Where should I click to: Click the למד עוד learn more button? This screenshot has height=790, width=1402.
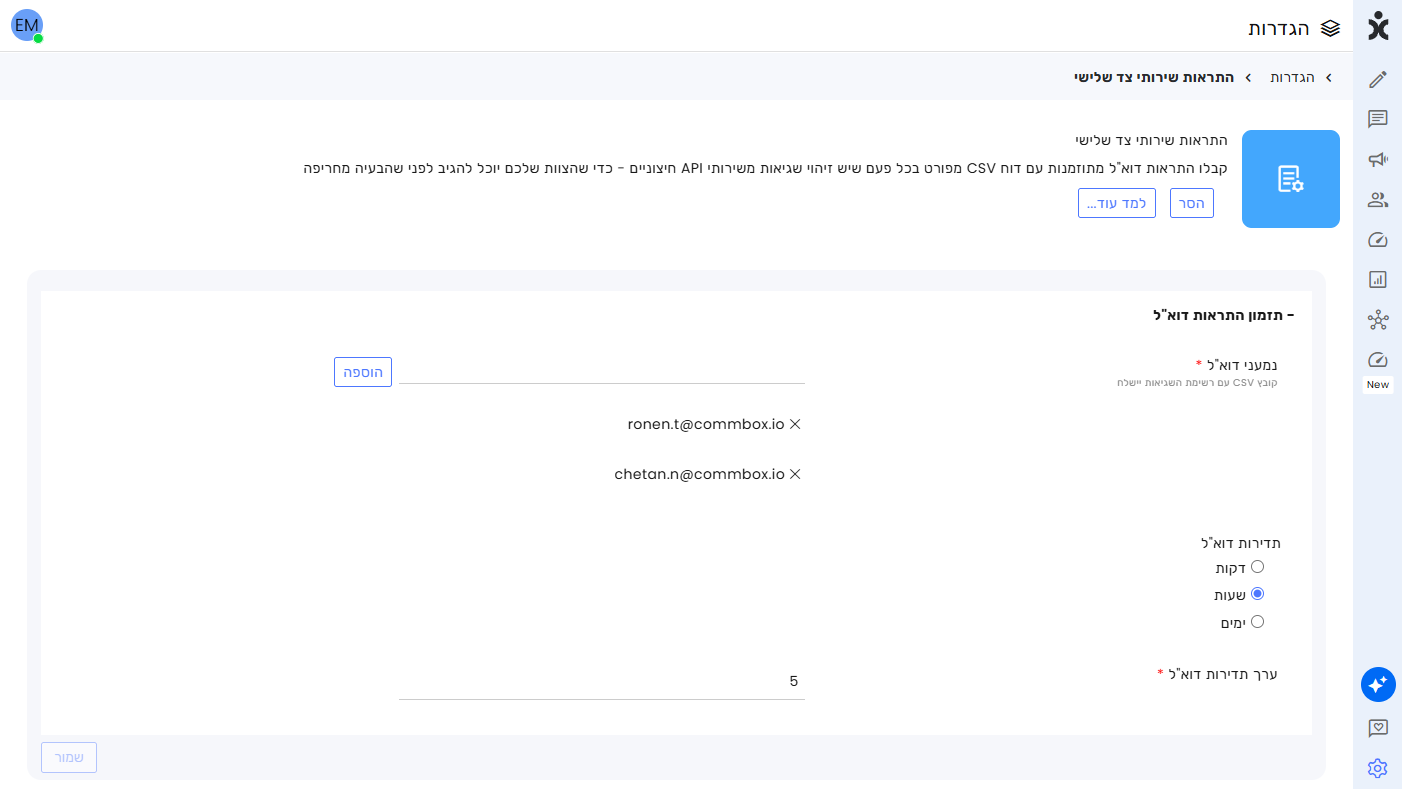tap(1117, 203)
